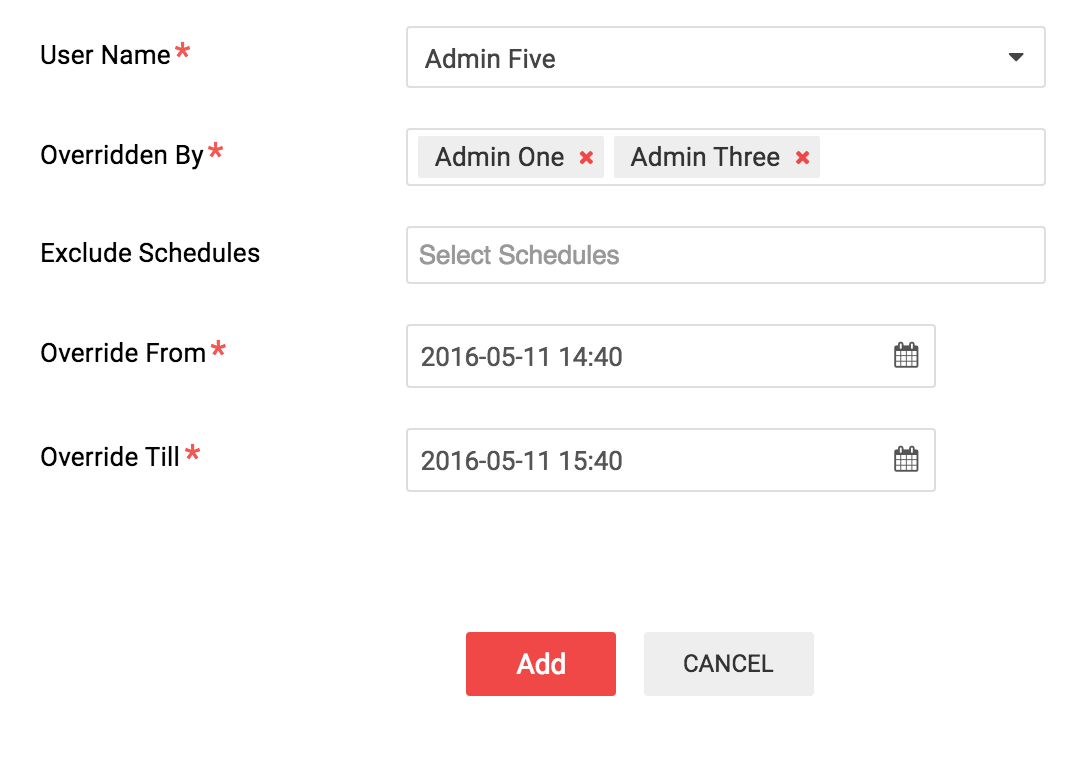Open calendar picker for Override Till

click(906, 459)
